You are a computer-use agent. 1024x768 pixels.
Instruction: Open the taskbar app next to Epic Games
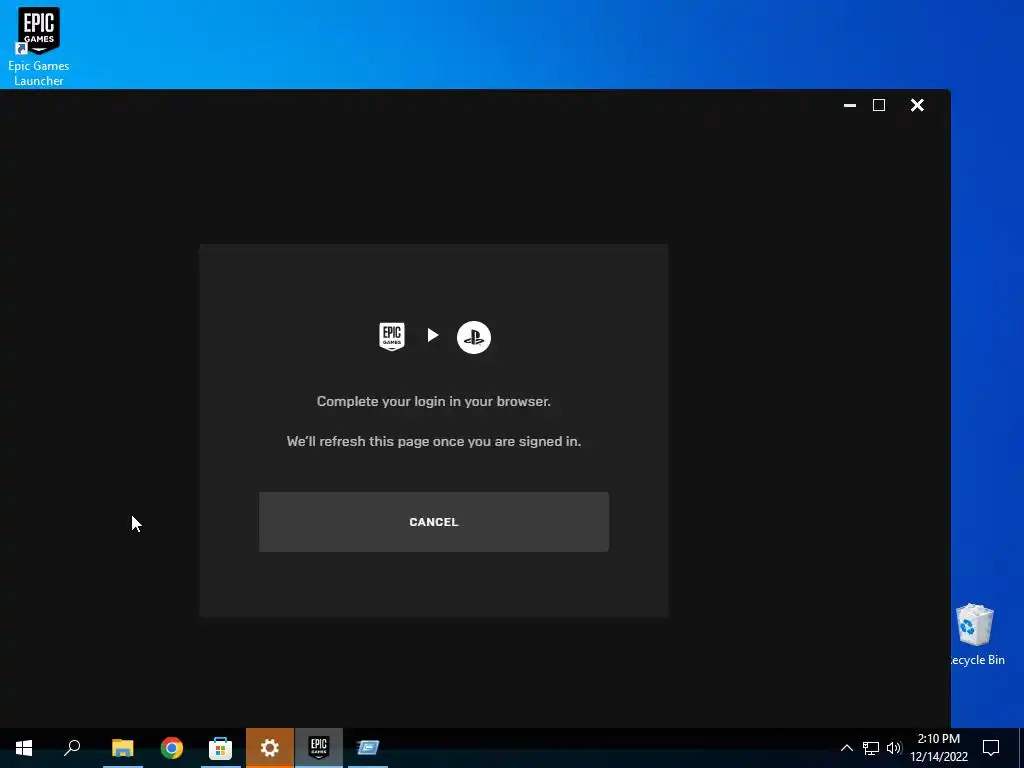368,748
